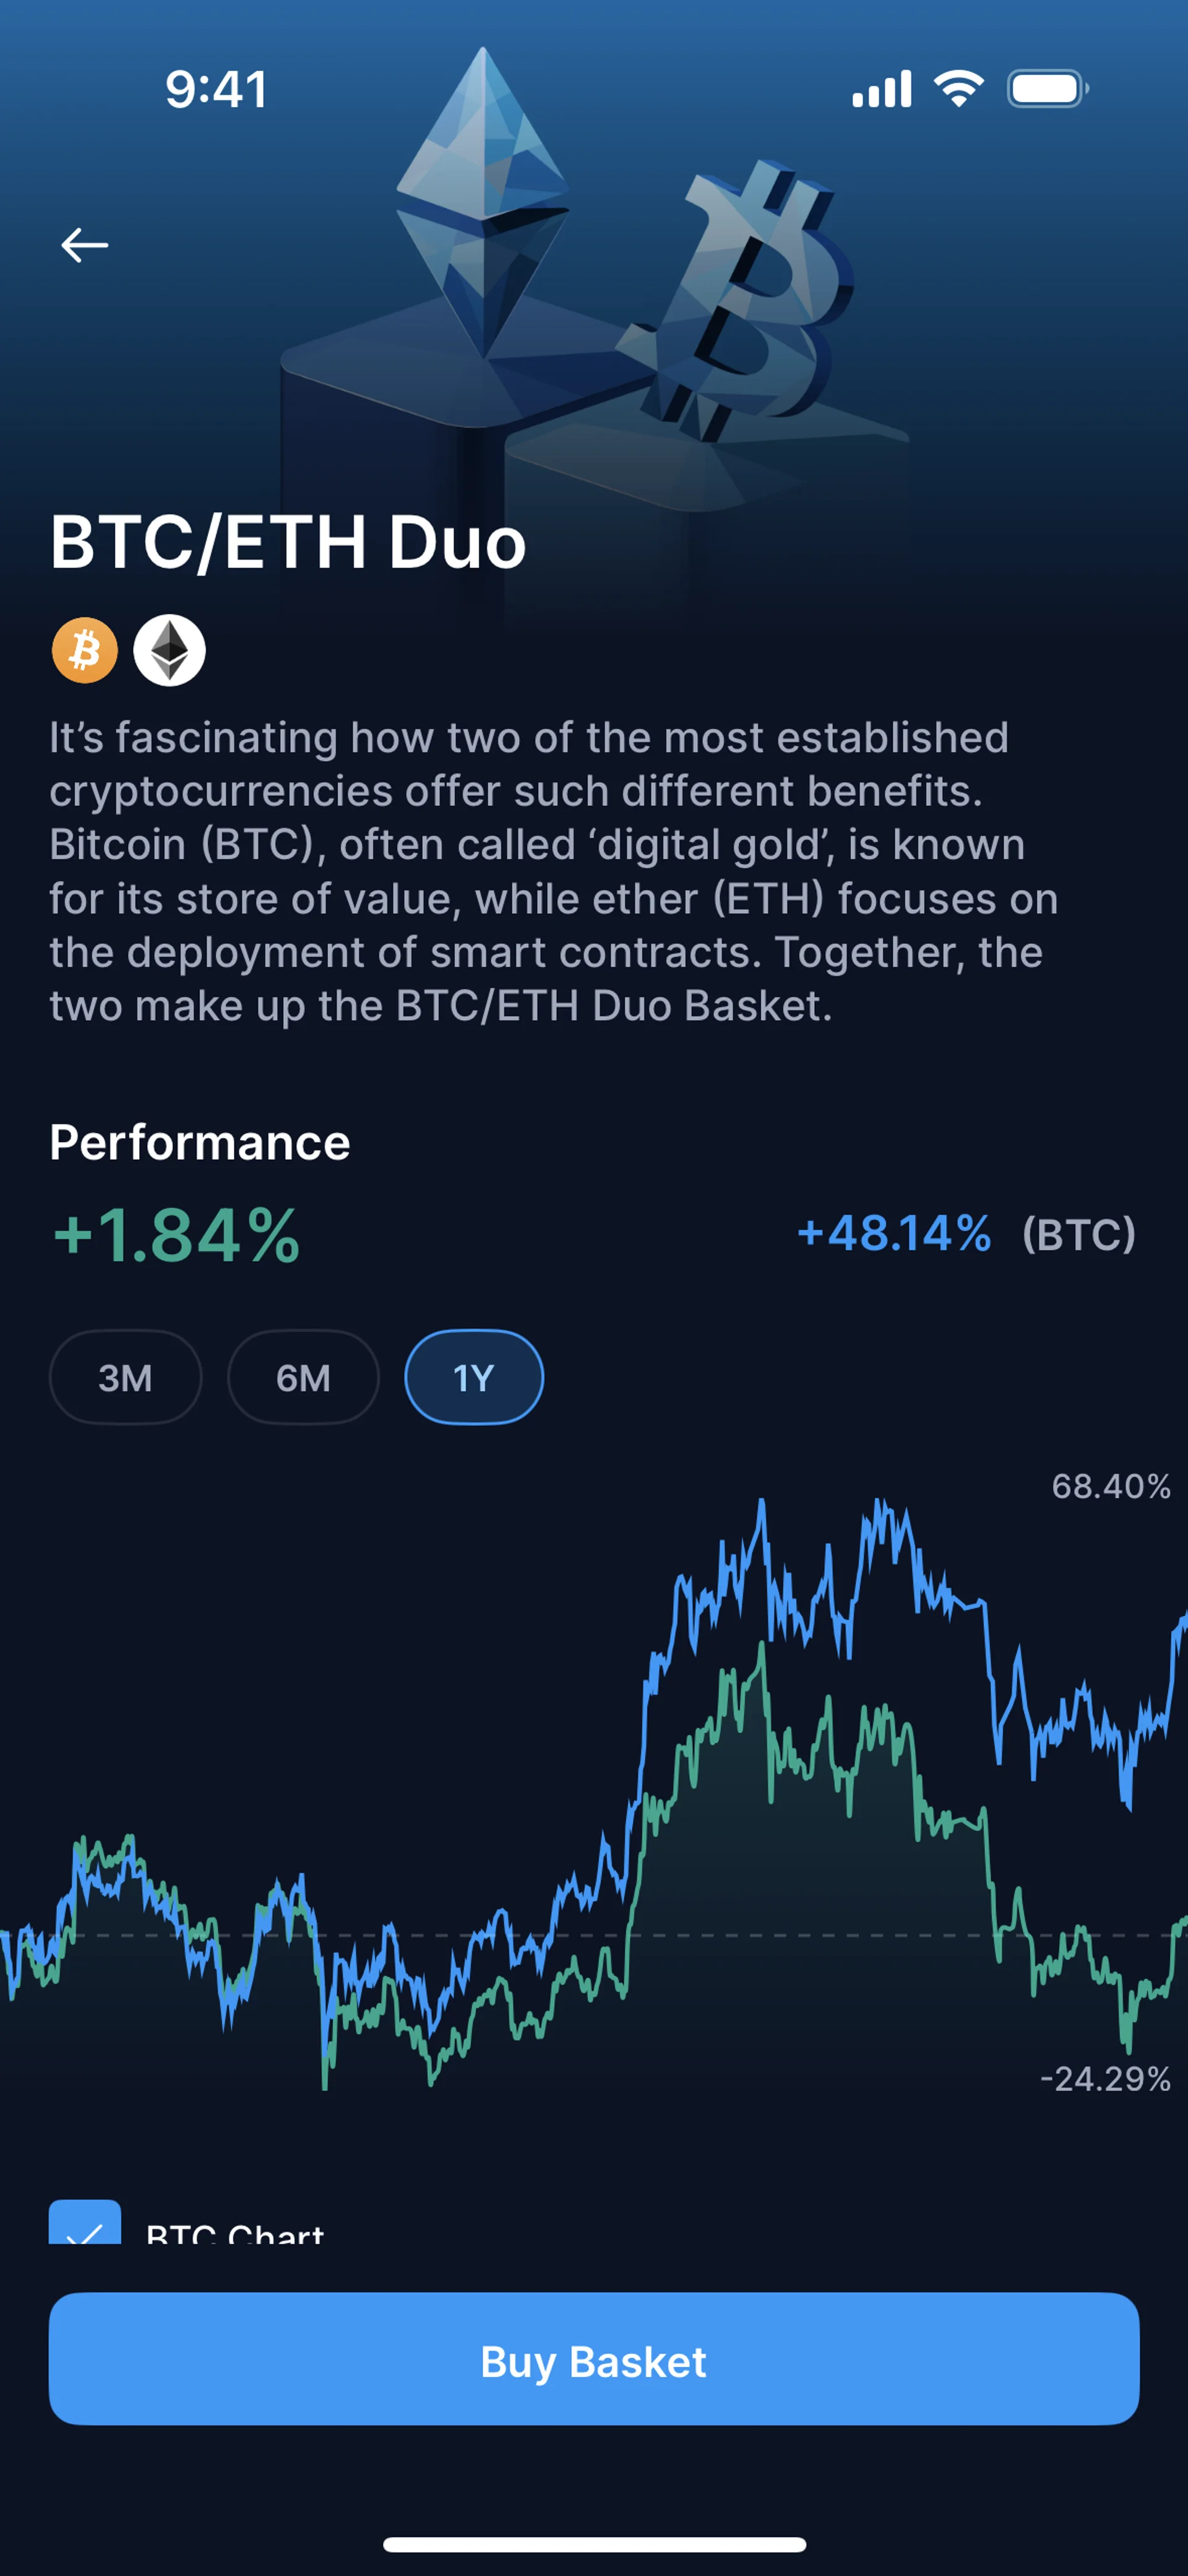This screenshot has height=2576, width=1188.
Task: Tap the home indicator bar
Action: 594,2544
